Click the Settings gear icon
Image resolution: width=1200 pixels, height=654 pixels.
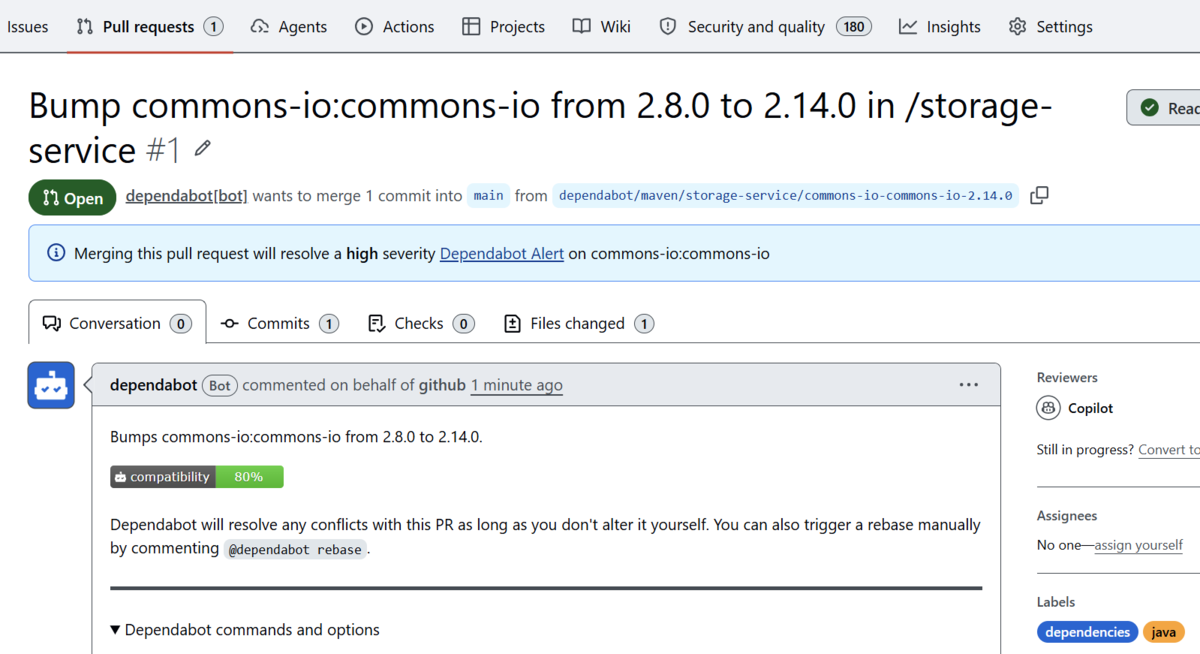coord(1017,27)
